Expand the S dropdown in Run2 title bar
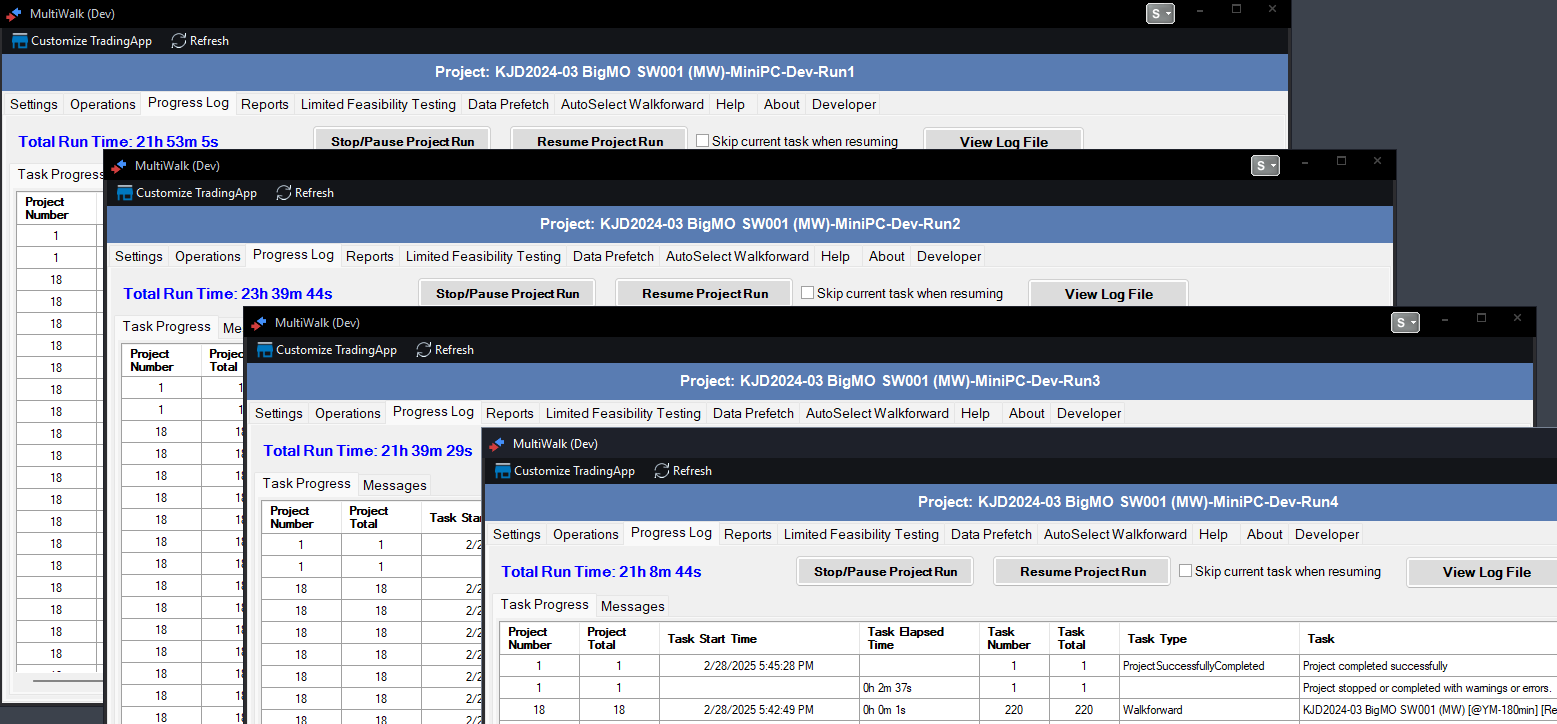Viewport: 1557px width, 724px height. pyautogui.click(x=1265, y=165)
